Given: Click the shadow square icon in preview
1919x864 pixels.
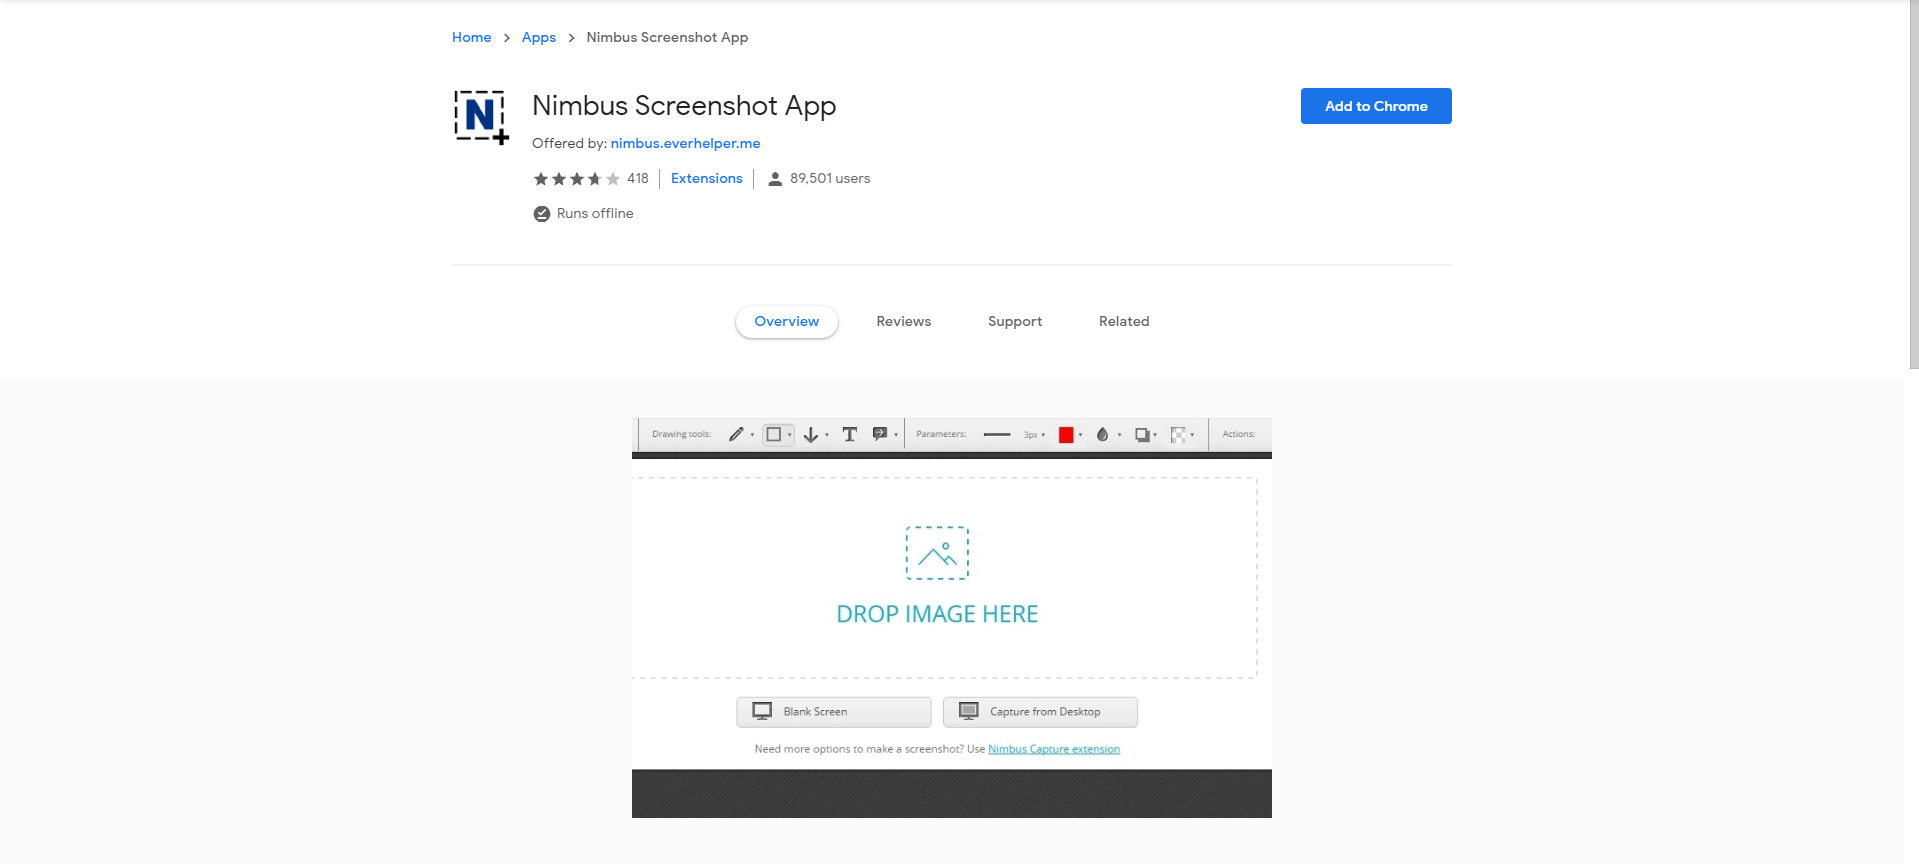Looking at the screenshot, I should [1142, 435].
